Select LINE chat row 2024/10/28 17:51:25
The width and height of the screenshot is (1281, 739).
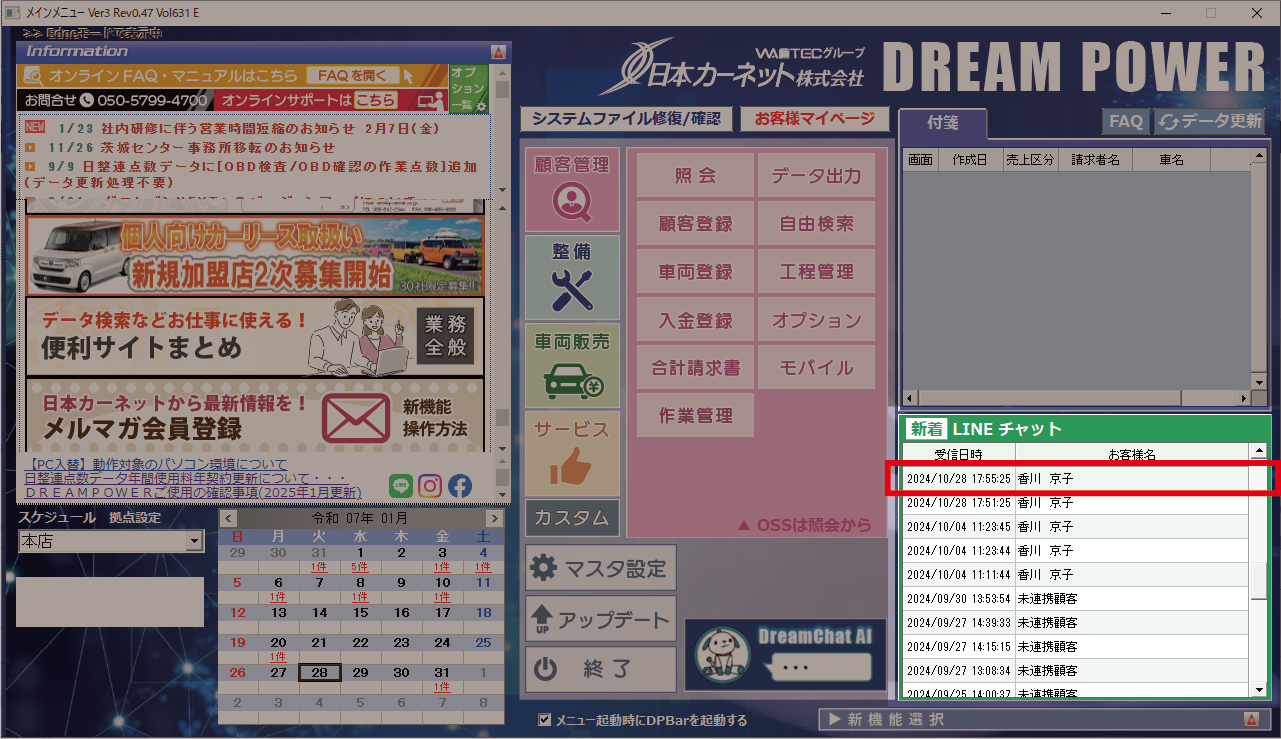point(1076,503)
